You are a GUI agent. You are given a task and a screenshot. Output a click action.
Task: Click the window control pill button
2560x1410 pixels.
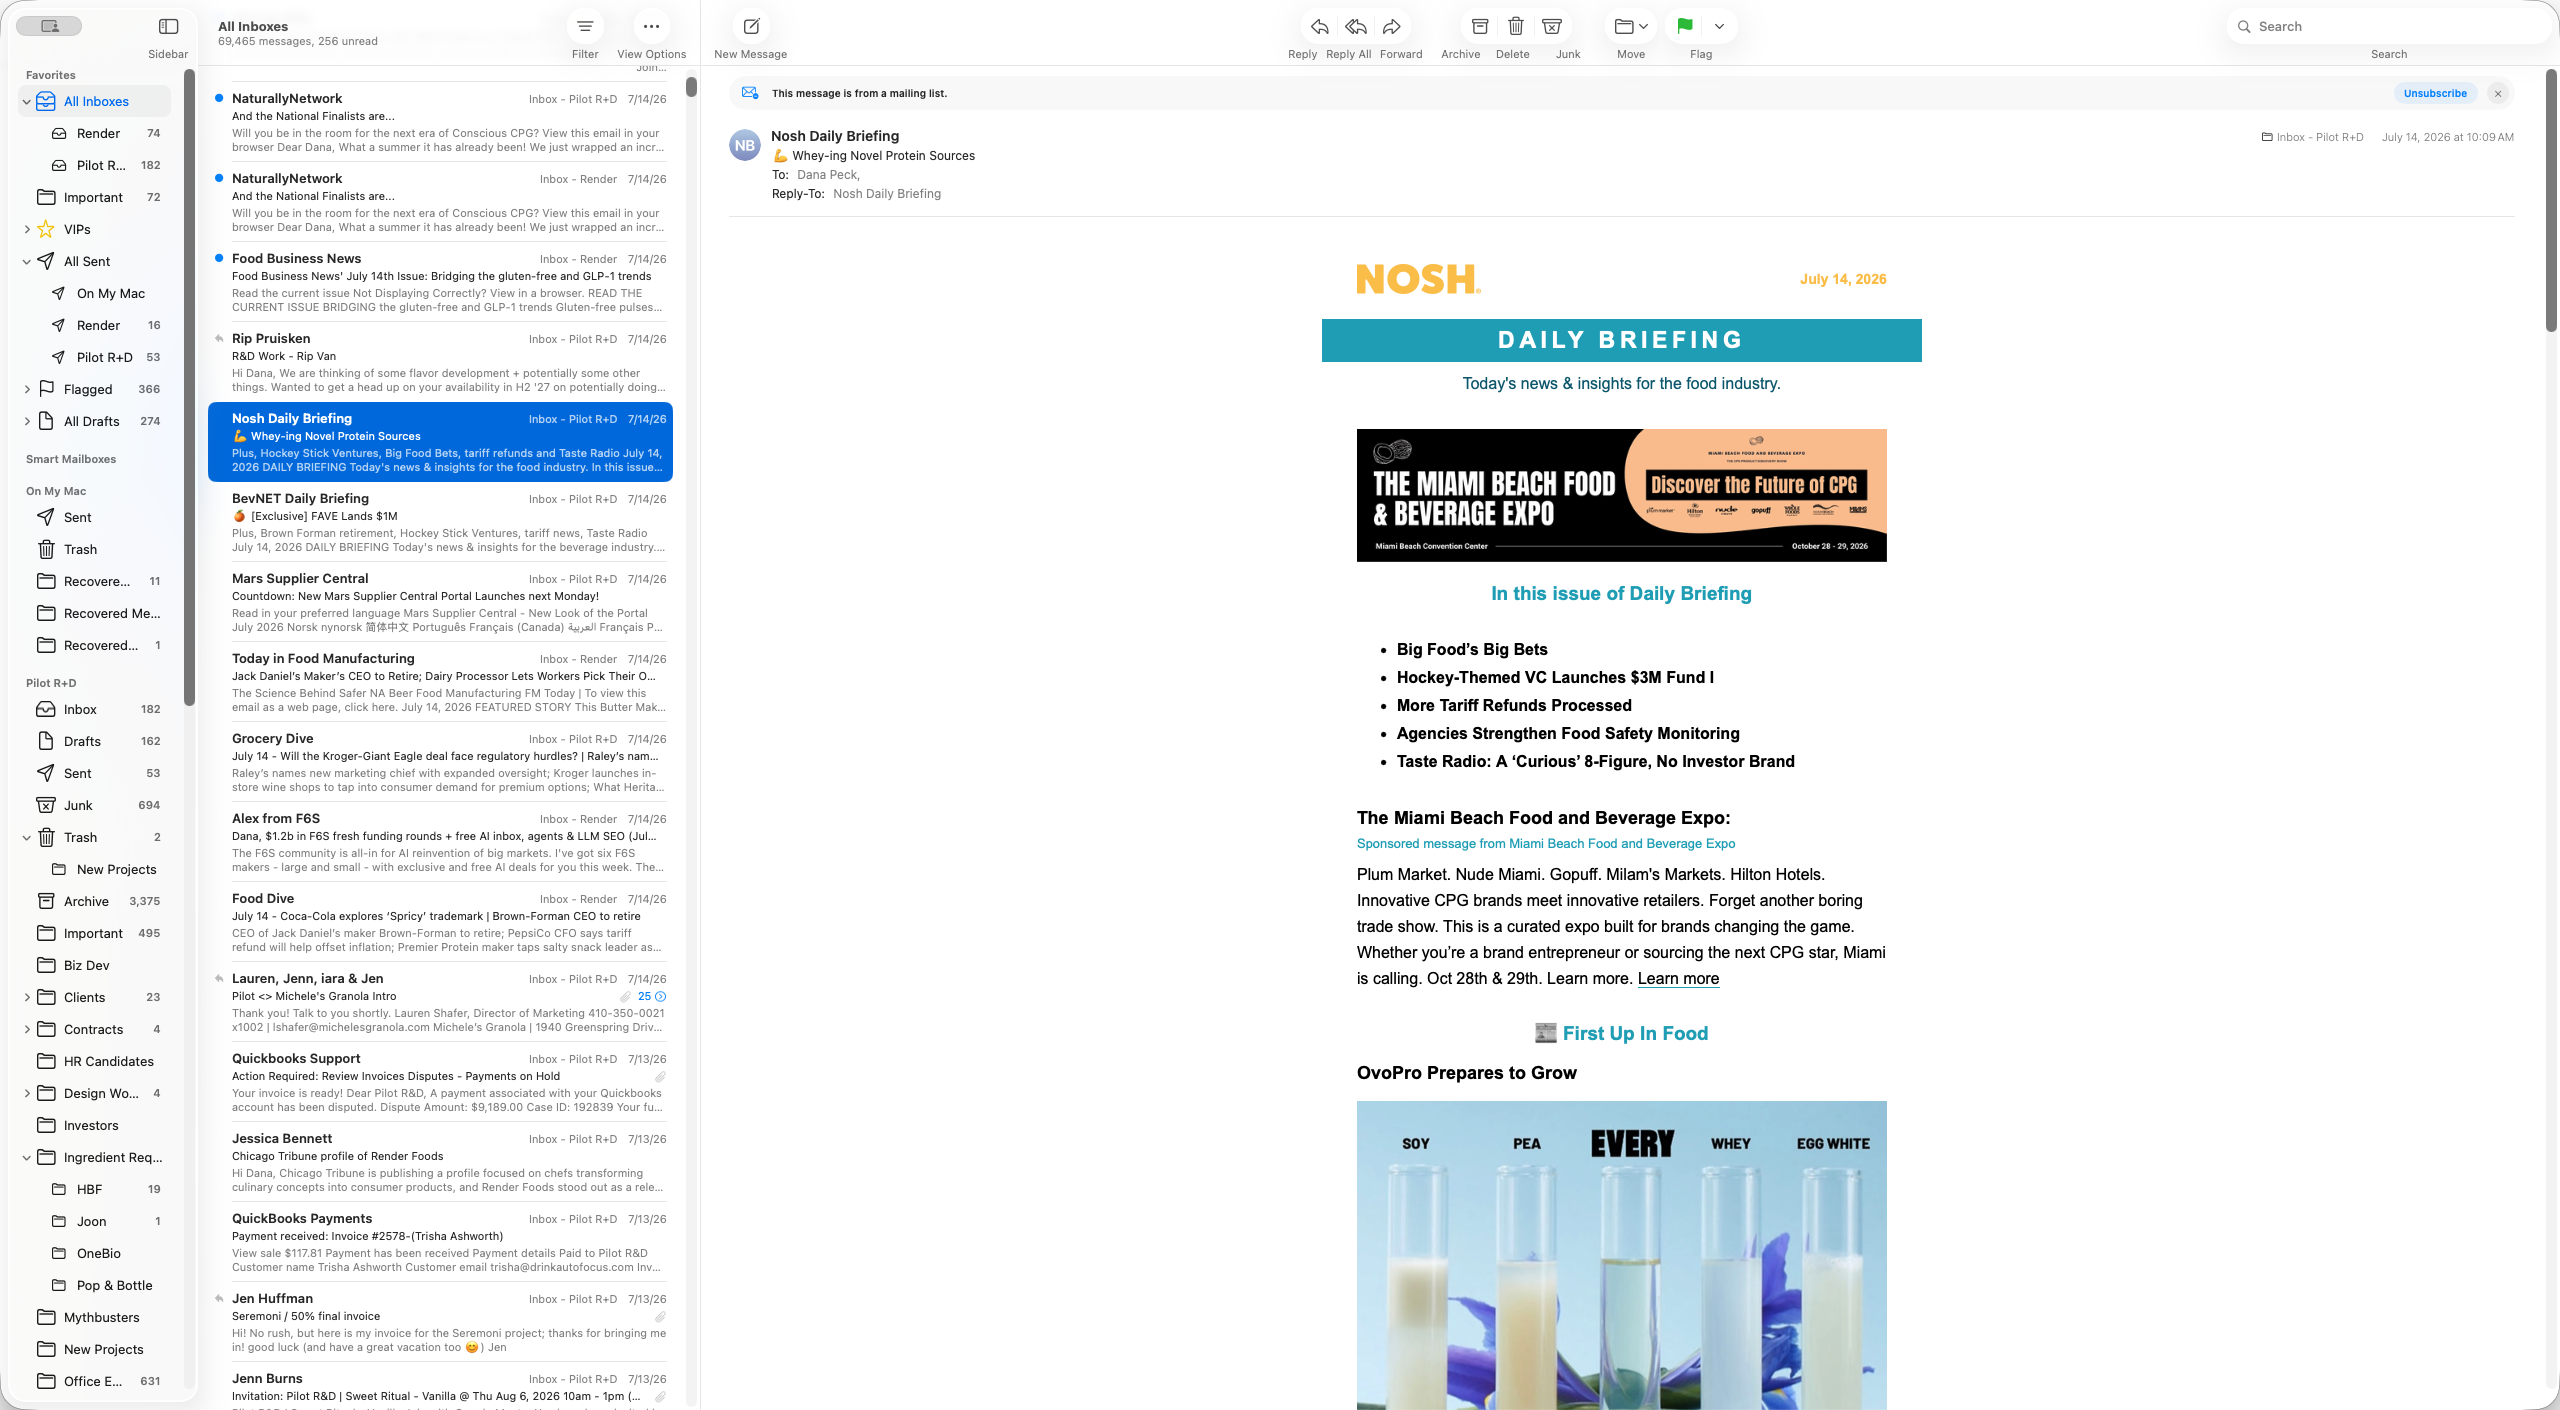click(49, 26)
